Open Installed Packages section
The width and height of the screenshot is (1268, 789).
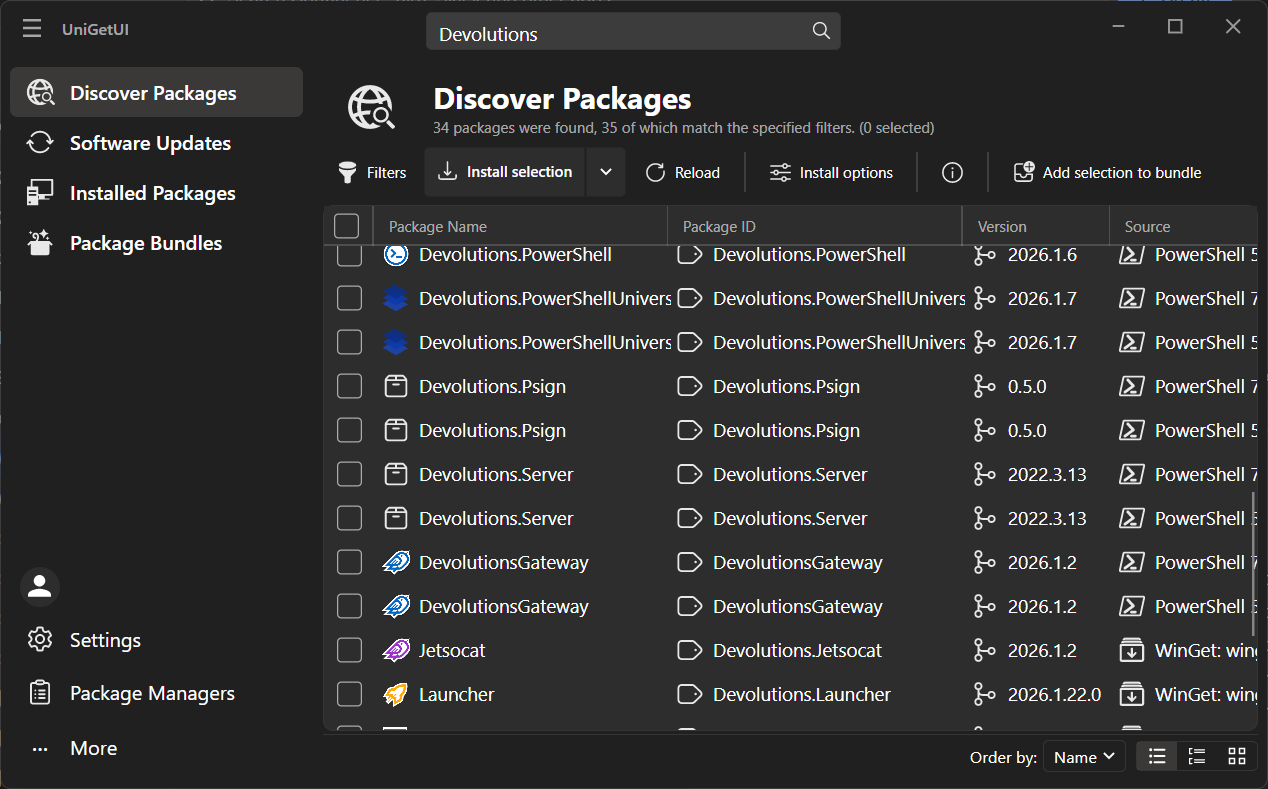pos(156,193)
